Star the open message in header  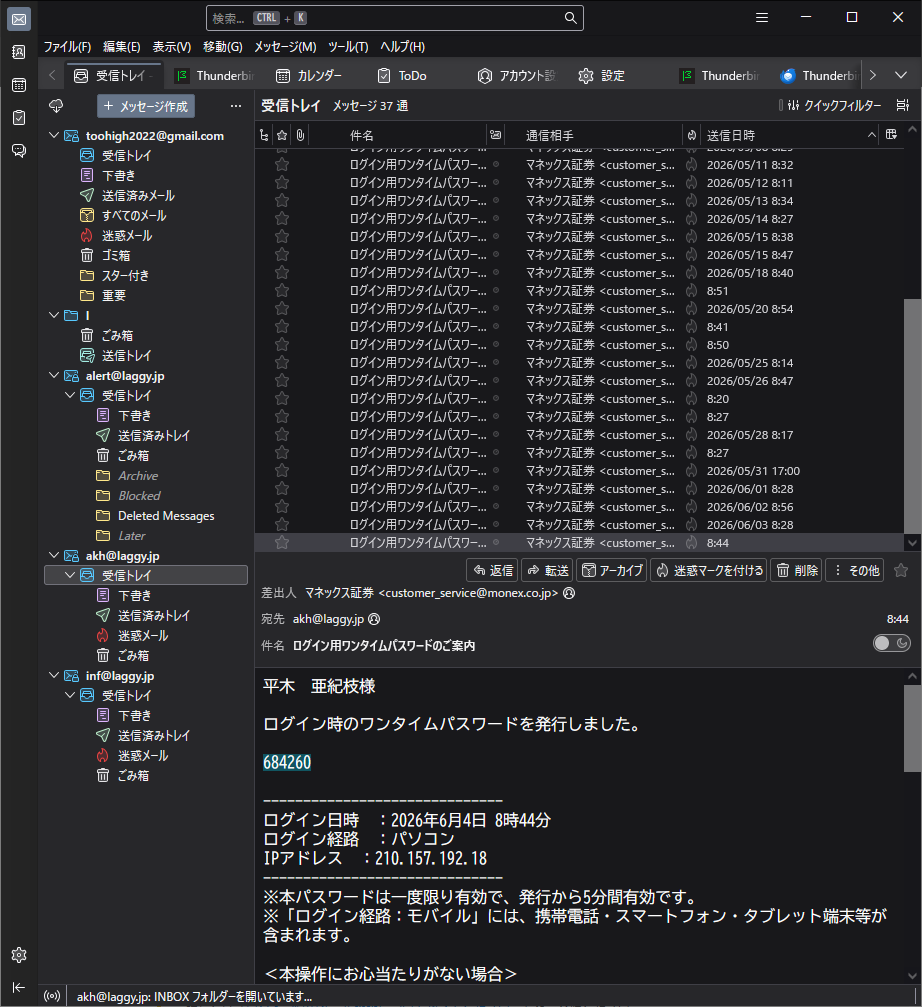coord(901,570)
